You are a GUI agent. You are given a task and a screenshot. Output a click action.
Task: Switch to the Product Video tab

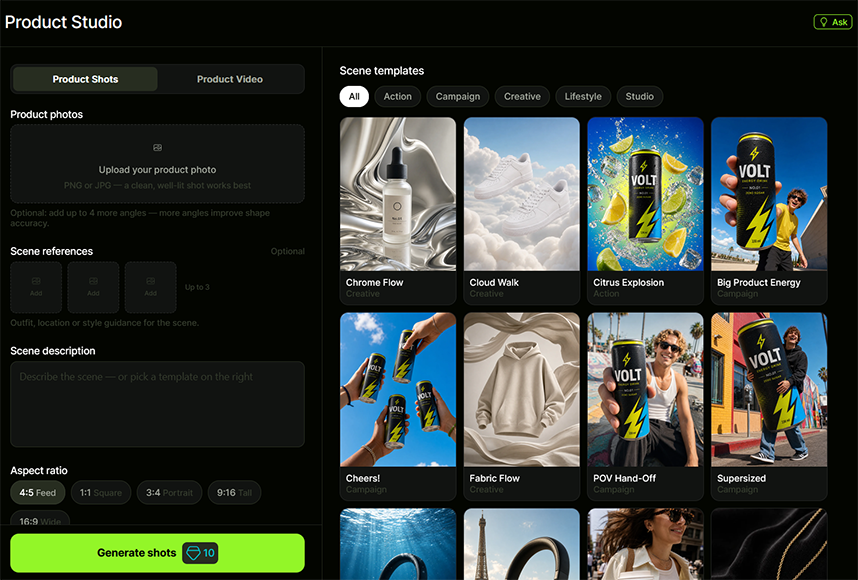(x=230, y=79)
